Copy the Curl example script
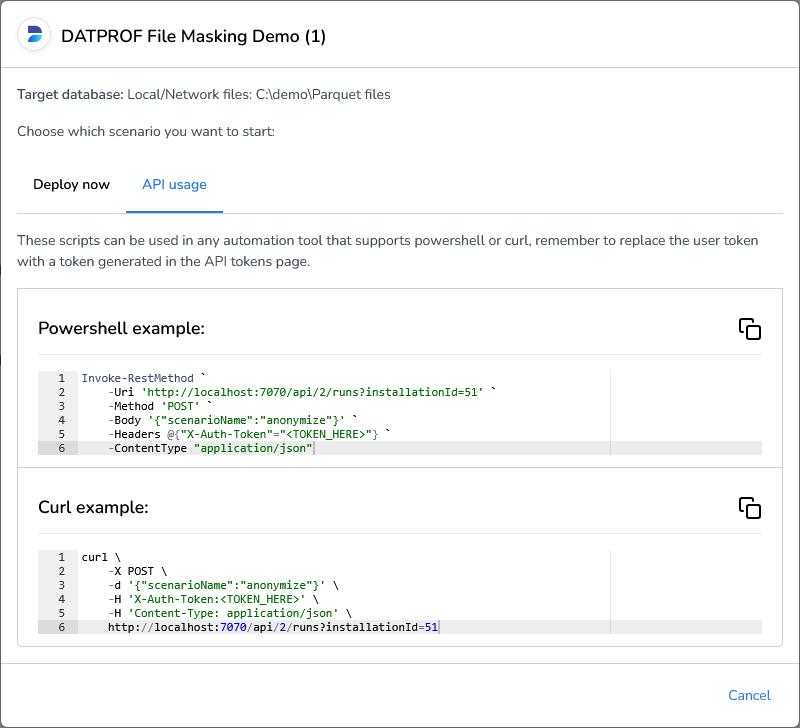 coord(750,507)
